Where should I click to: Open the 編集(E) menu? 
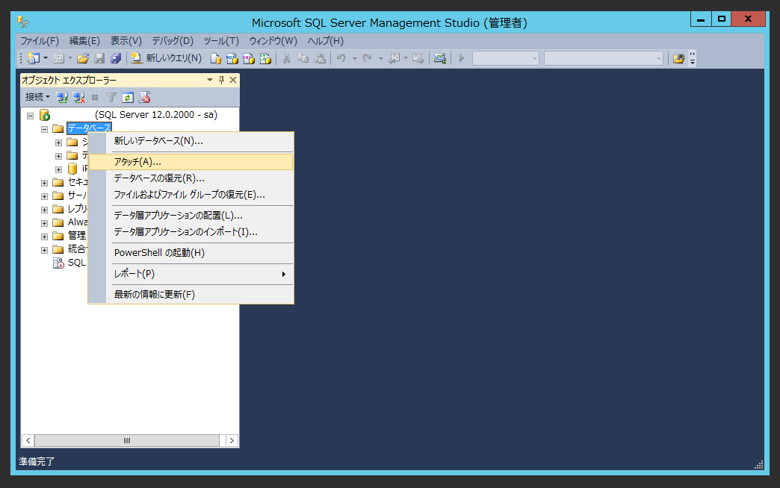click(84, 41)
